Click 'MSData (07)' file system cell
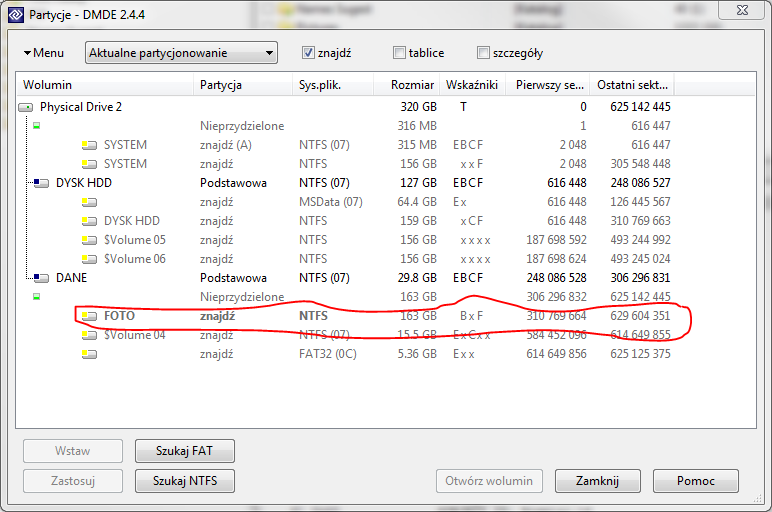This screenshot has width=772, height=512. tap(330, 202)
